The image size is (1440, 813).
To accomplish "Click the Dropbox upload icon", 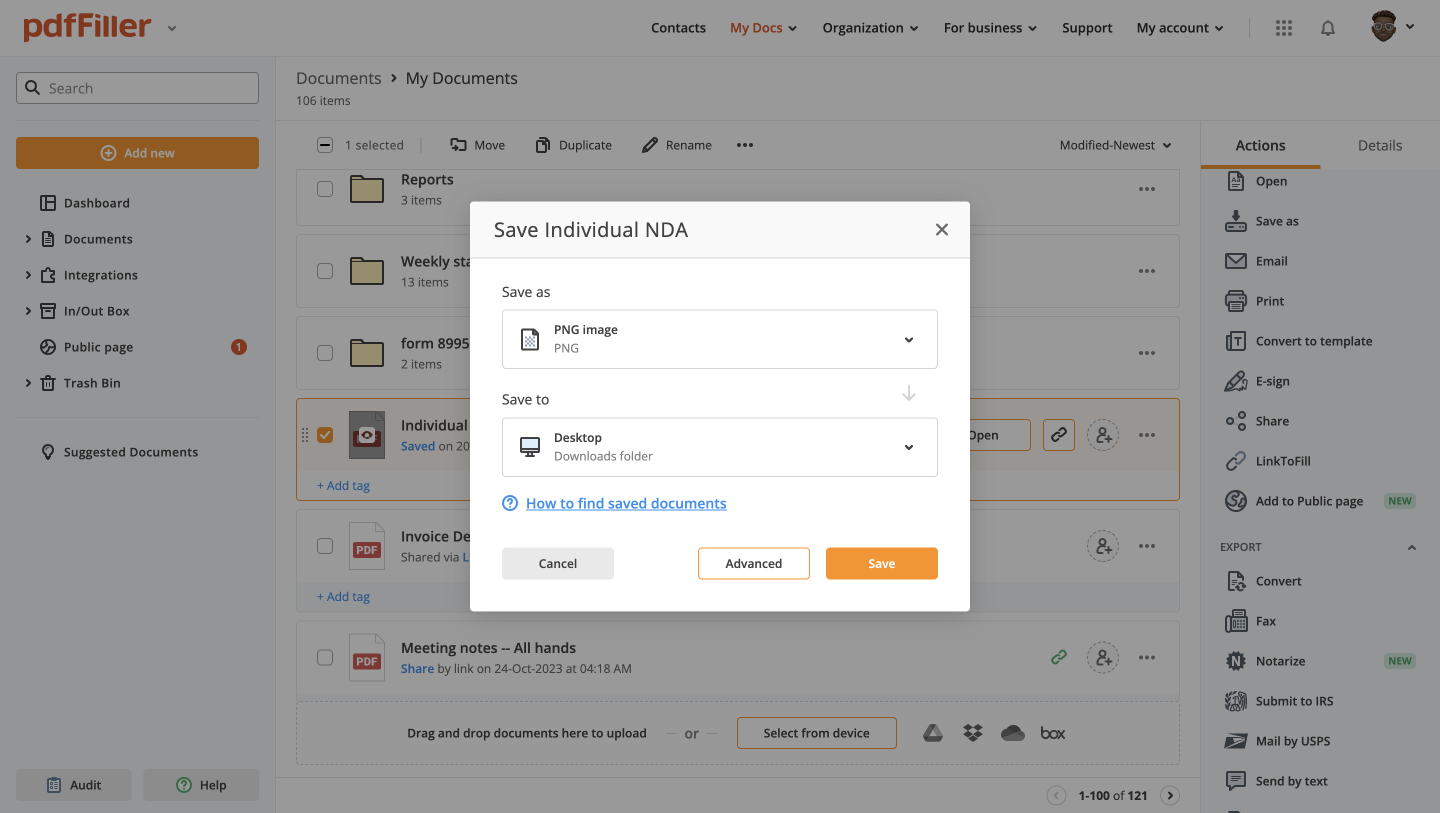I will tap(973, 733).
